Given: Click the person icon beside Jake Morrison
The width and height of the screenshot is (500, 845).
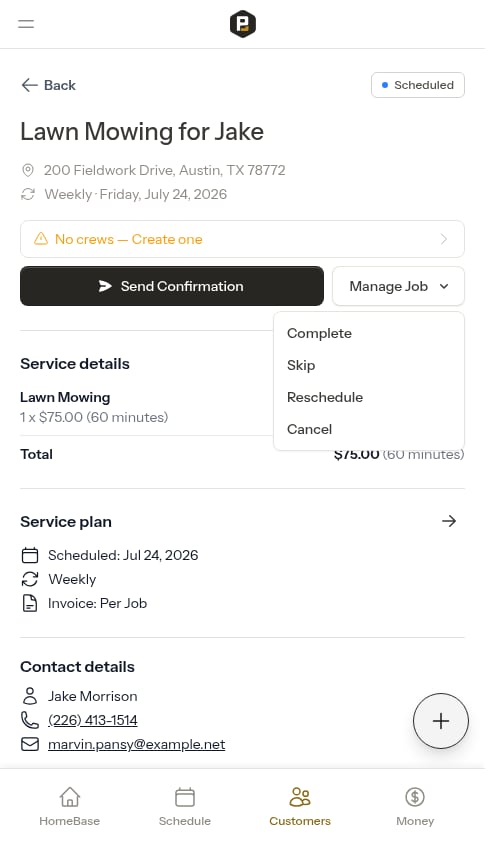Looking at the screenshot, I should (30, 696).
